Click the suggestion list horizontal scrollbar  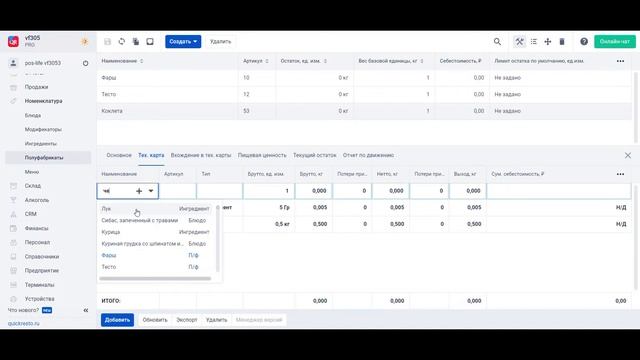point(155,279)
